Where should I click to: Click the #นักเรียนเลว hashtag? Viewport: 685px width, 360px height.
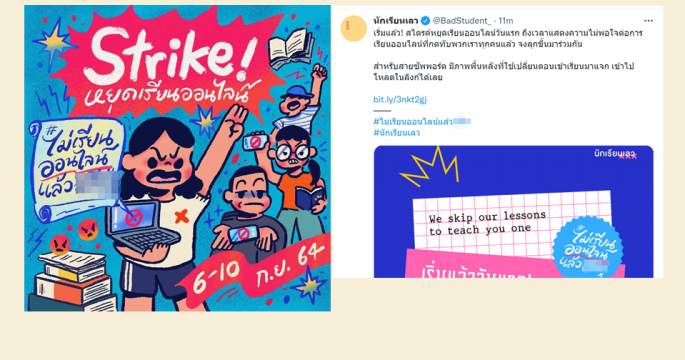point(397,133)
